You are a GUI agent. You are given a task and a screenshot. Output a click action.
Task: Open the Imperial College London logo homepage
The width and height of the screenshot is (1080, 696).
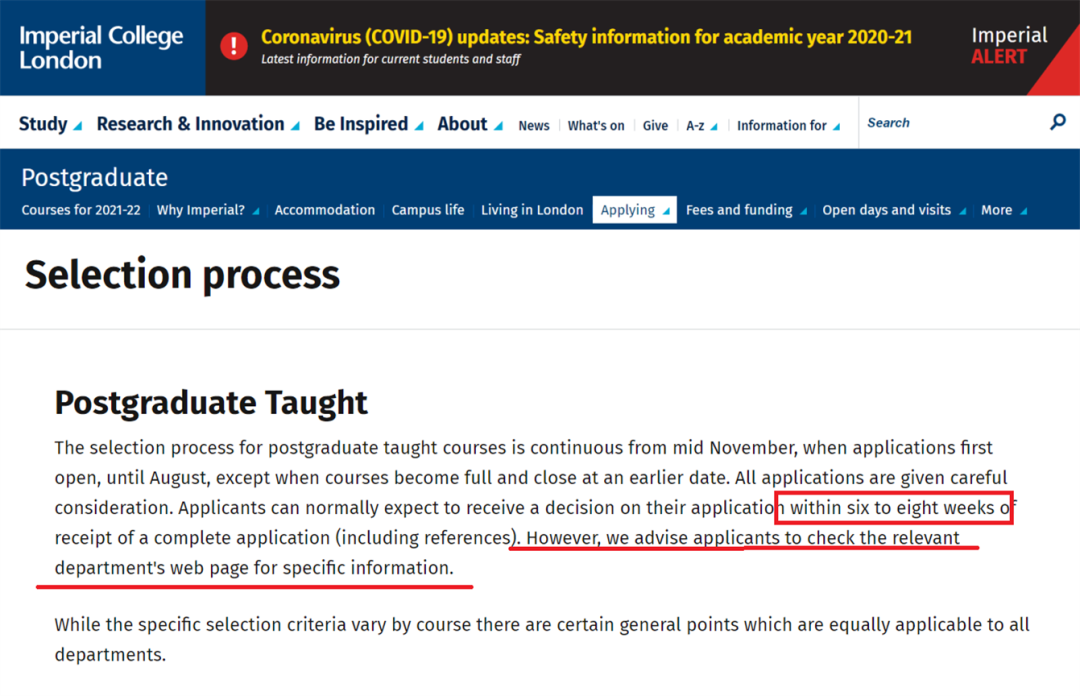(x=101, y=47)
